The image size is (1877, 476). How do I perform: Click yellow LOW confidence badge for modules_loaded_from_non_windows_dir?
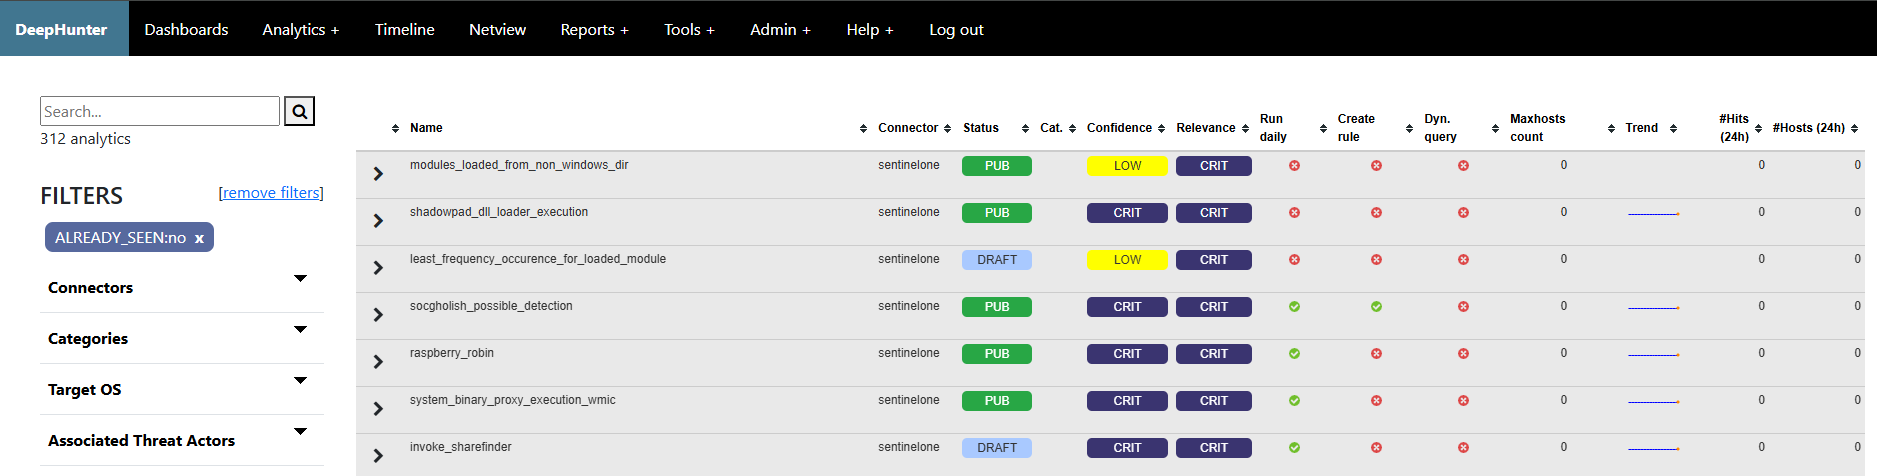pyautogui.click(x=1127, y=166)
